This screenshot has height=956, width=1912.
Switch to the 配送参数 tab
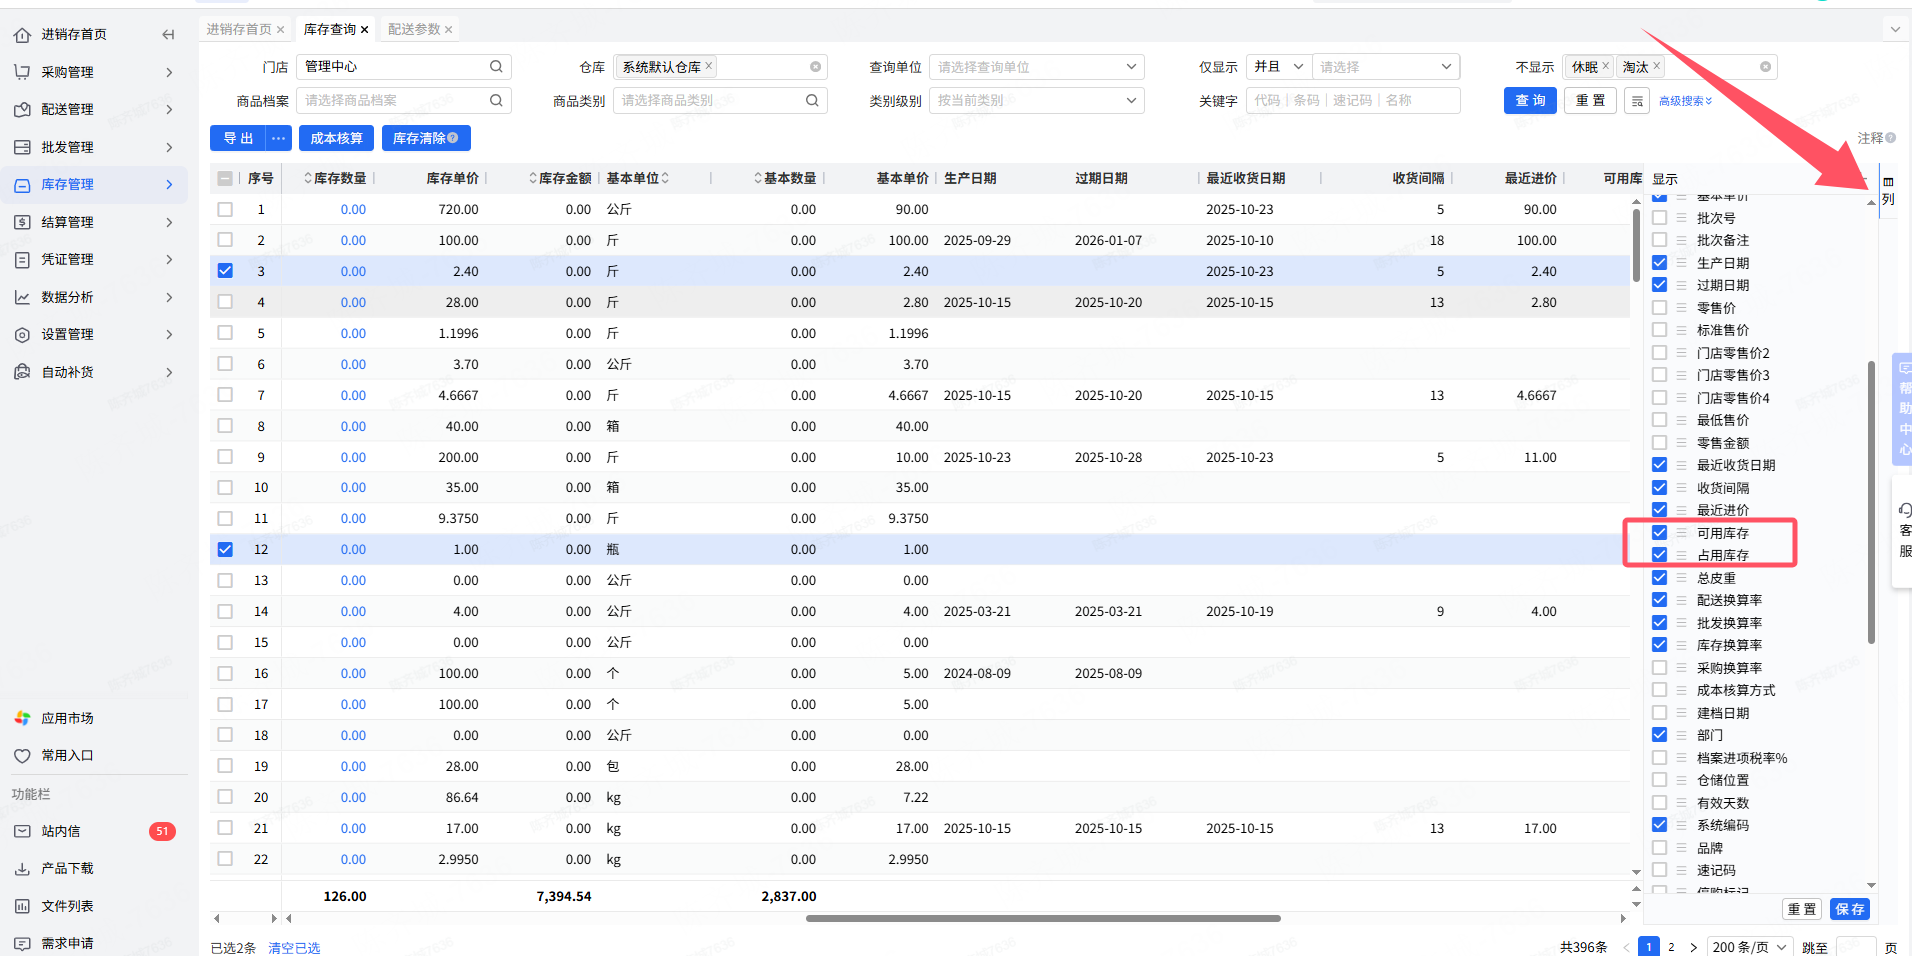point(414,30)
